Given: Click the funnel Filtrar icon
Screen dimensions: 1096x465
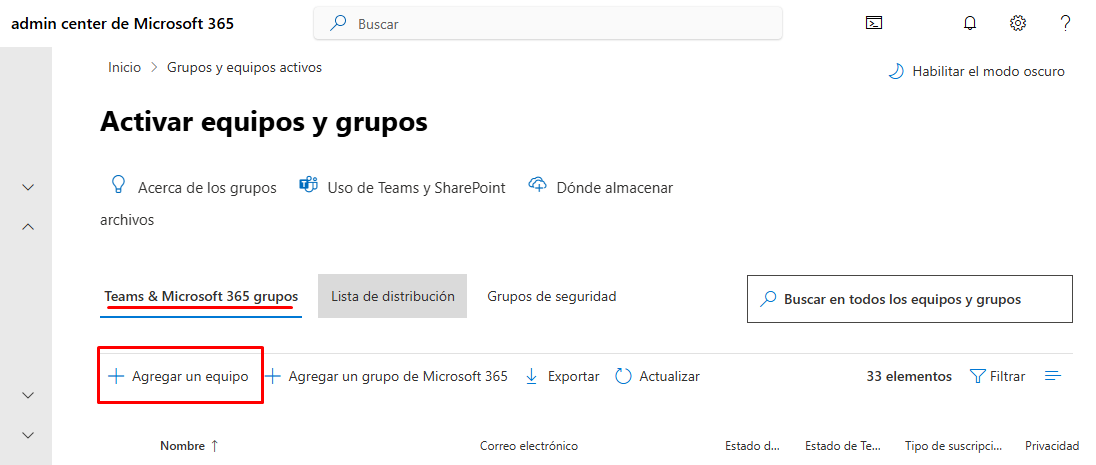Looking at the screenshot, I should 977,376.
